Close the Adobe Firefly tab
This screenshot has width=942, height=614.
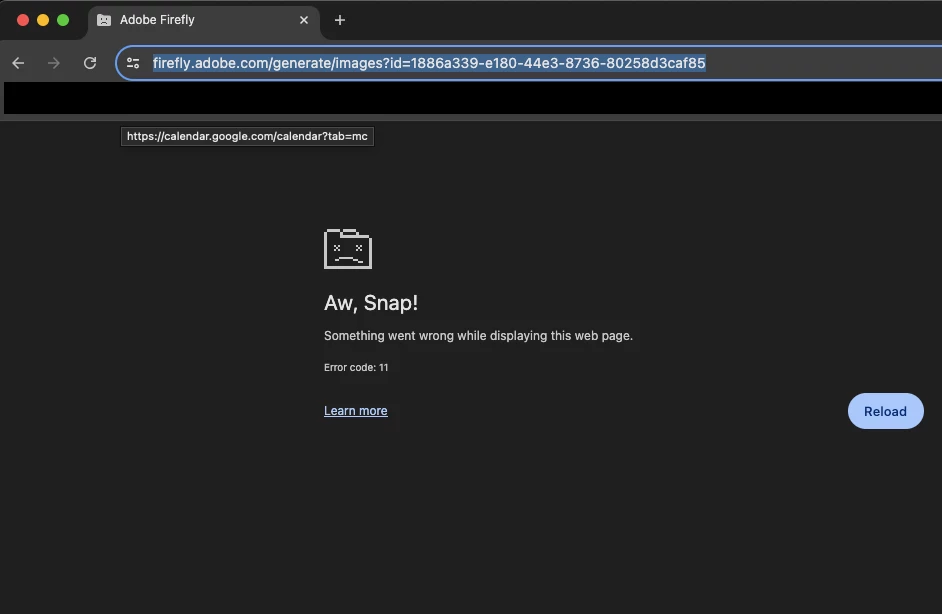pos(304,20)
